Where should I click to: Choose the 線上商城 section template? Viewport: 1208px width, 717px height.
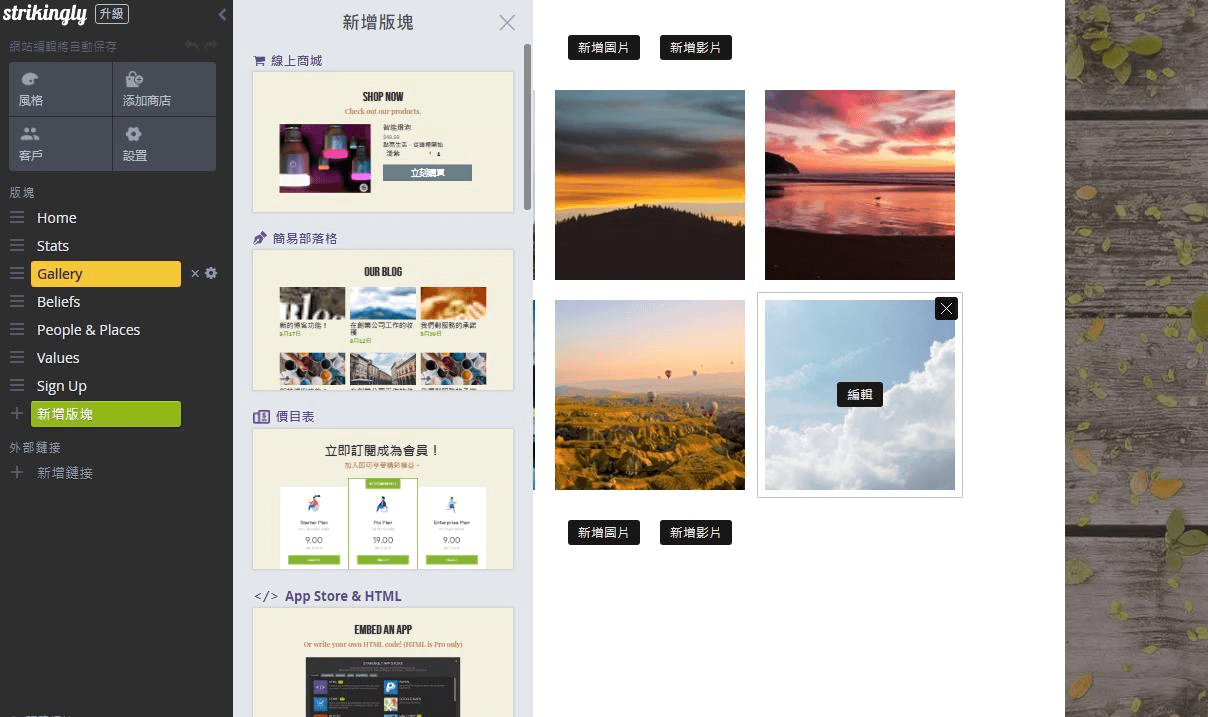tap(383, 141)
